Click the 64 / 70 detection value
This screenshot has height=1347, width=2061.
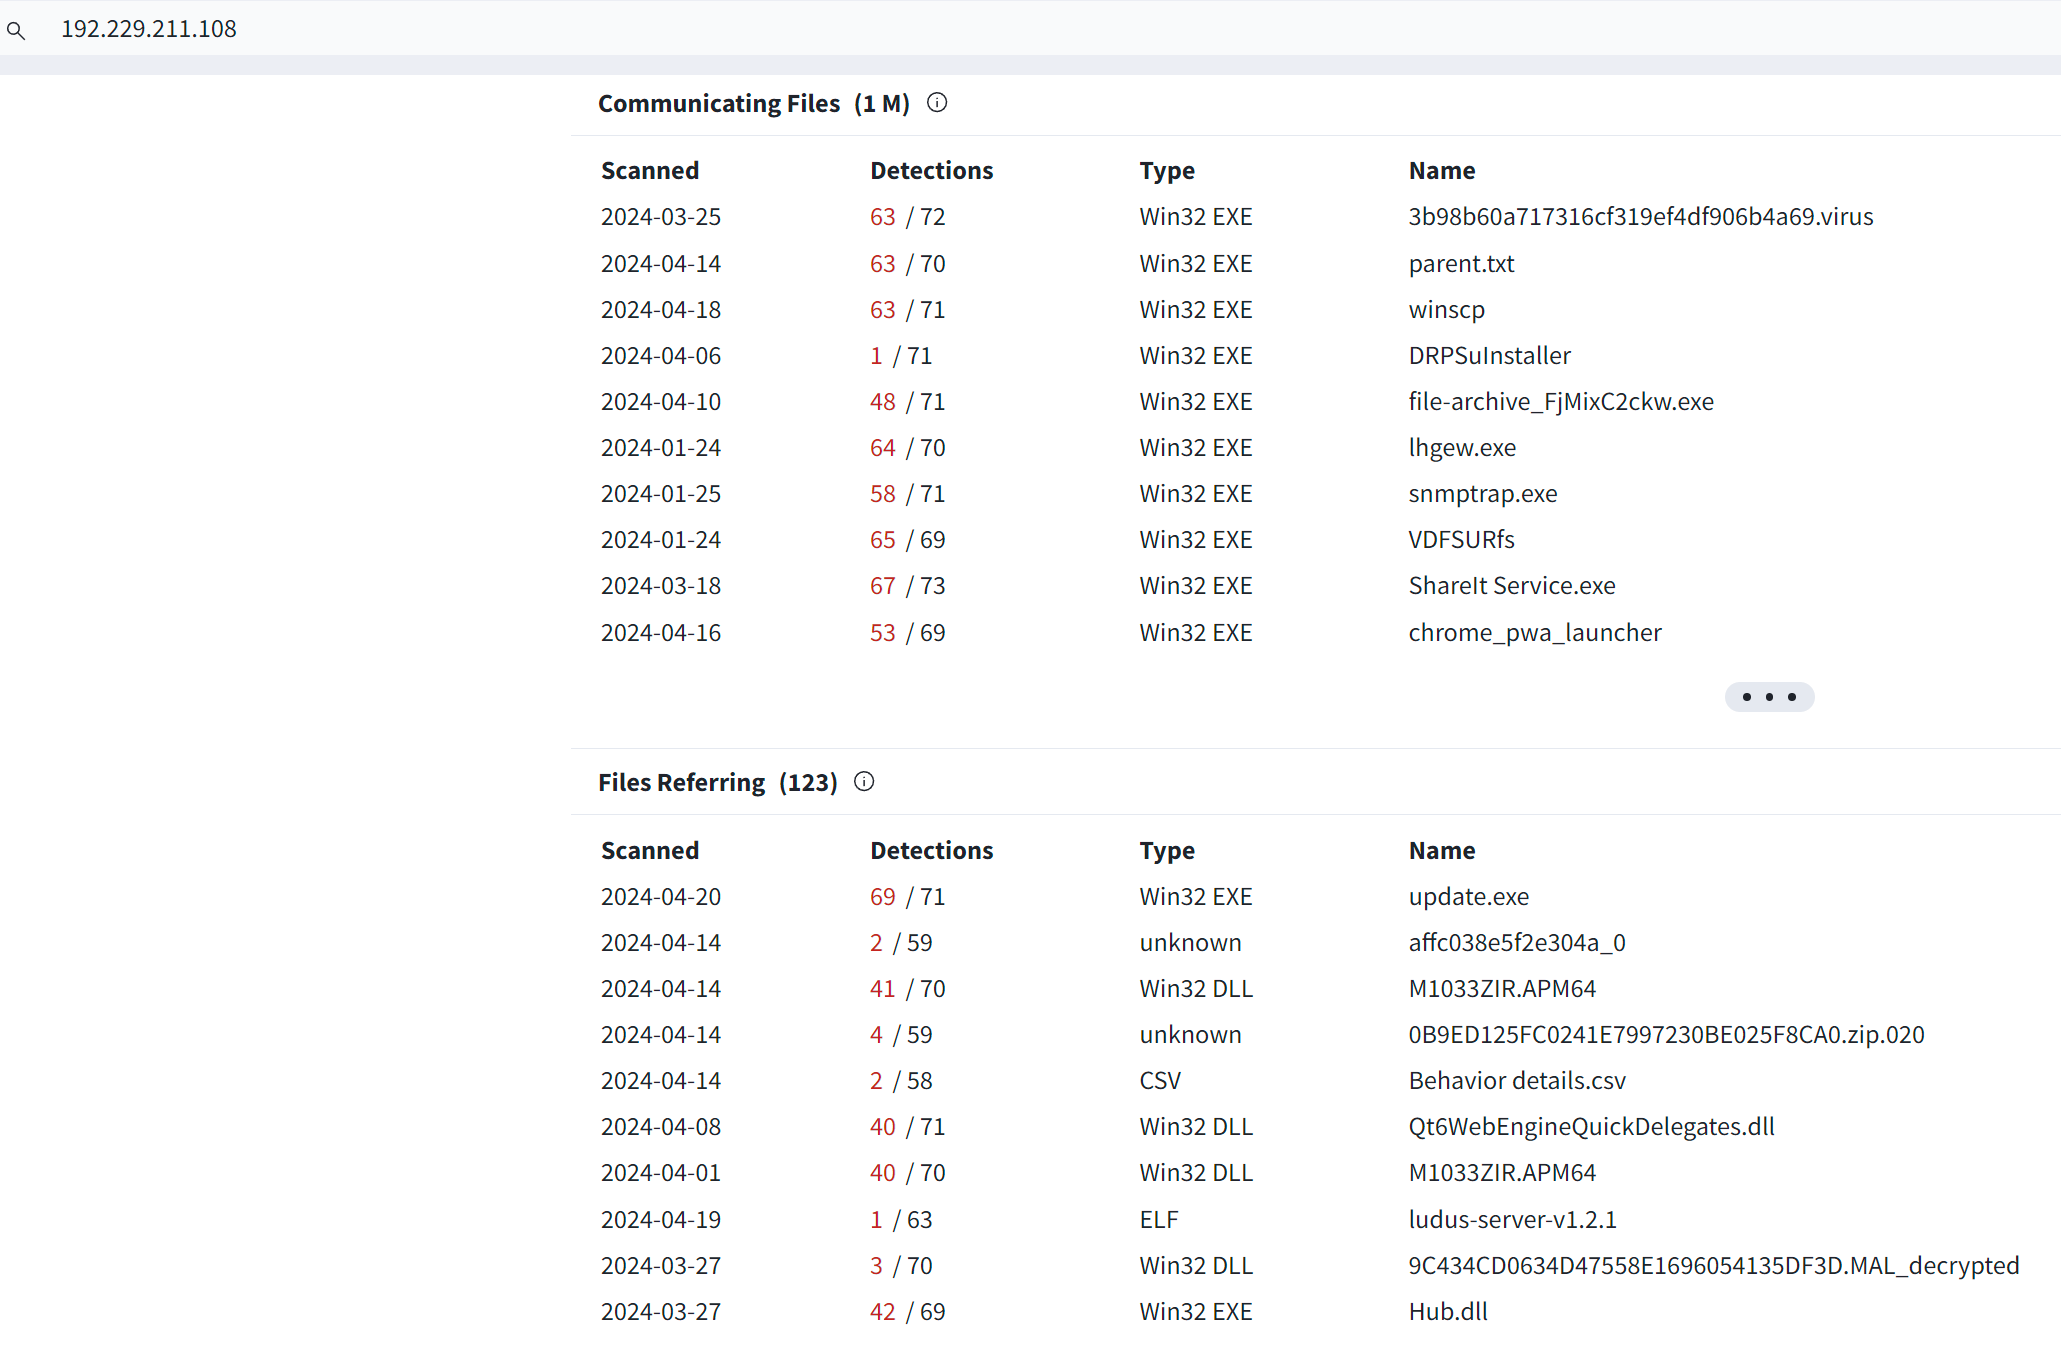coord(907,448)
